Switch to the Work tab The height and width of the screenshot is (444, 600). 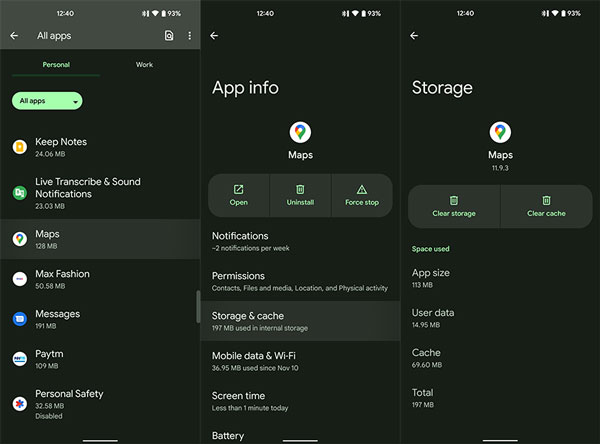144,65
